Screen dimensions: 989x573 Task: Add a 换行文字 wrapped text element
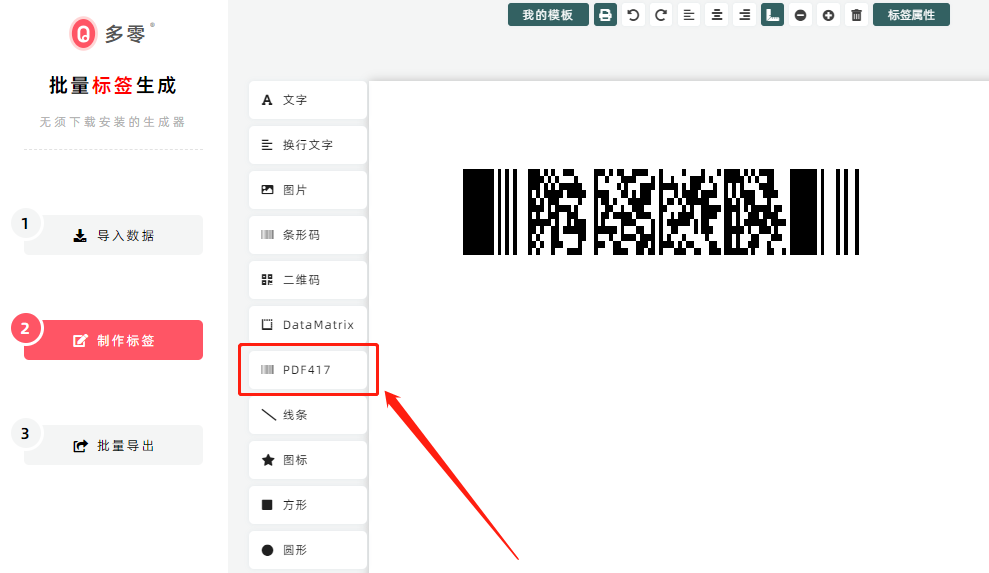(308, 145)
